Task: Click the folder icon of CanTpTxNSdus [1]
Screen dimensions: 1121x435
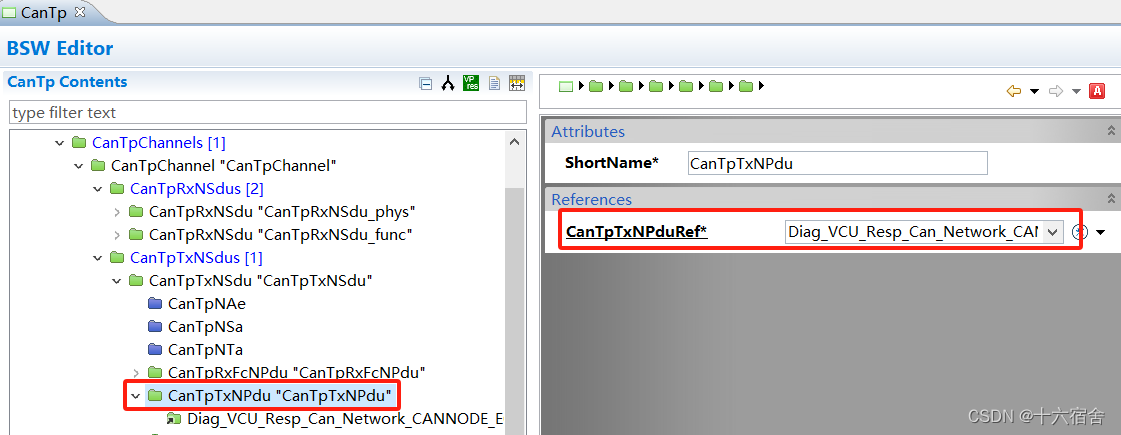Action: pyautogui.click(x=117, y=258)
